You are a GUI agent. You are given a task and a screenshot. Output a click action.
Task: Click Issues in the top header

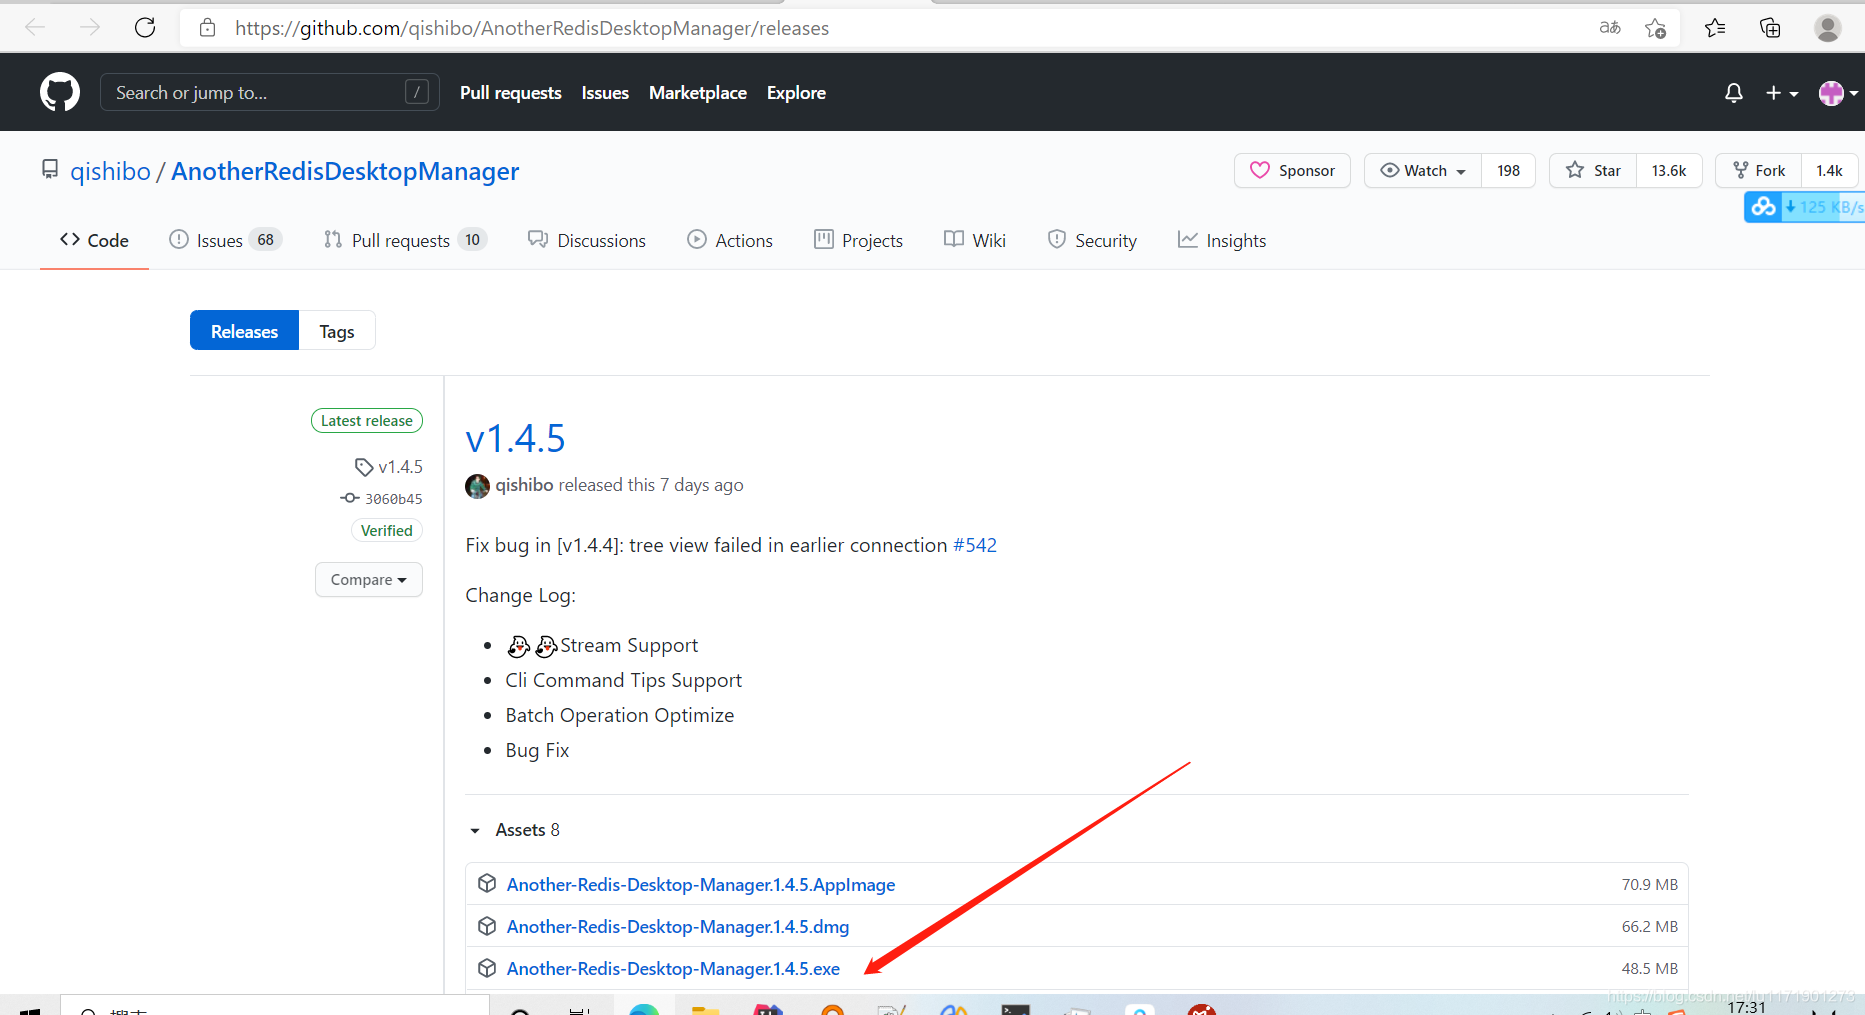[x=605, y=93]
